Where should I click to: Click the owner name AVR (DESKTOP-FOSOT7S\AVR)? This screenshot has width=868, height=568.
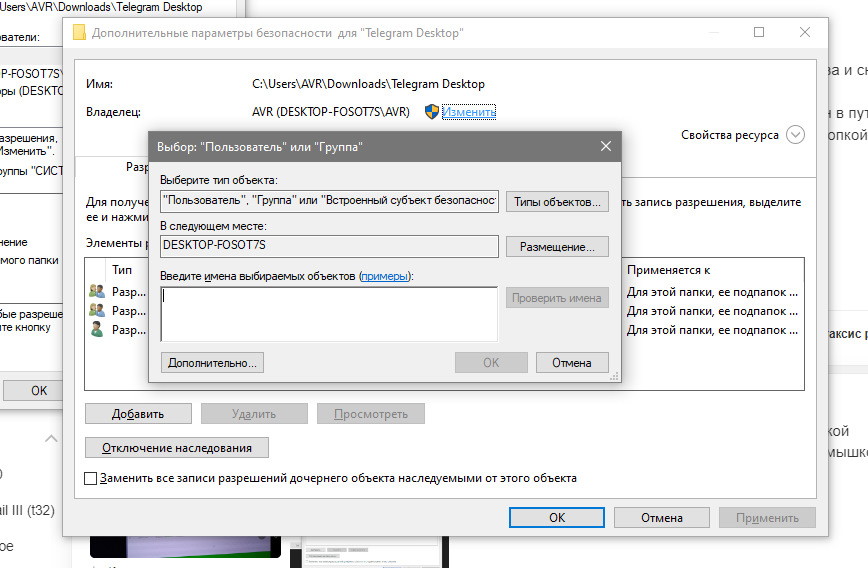coord(330,112)
